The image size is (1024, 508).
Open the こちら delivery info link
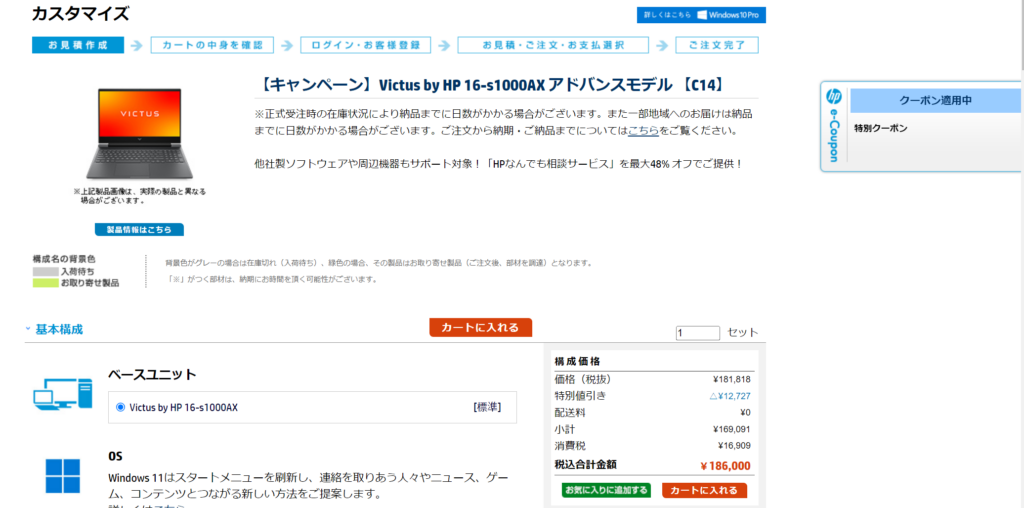coord(643,130)
